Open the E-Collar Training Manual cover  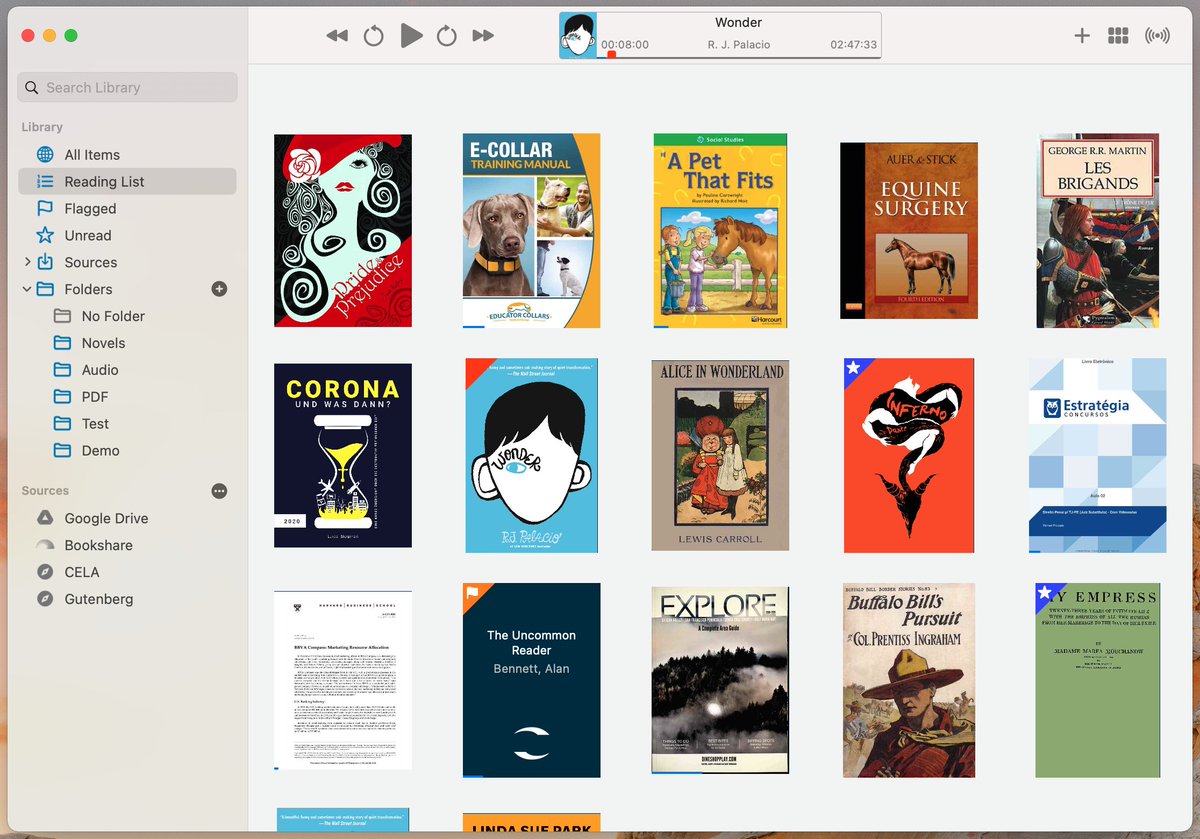pyautogui.click(x=531, y=231)
